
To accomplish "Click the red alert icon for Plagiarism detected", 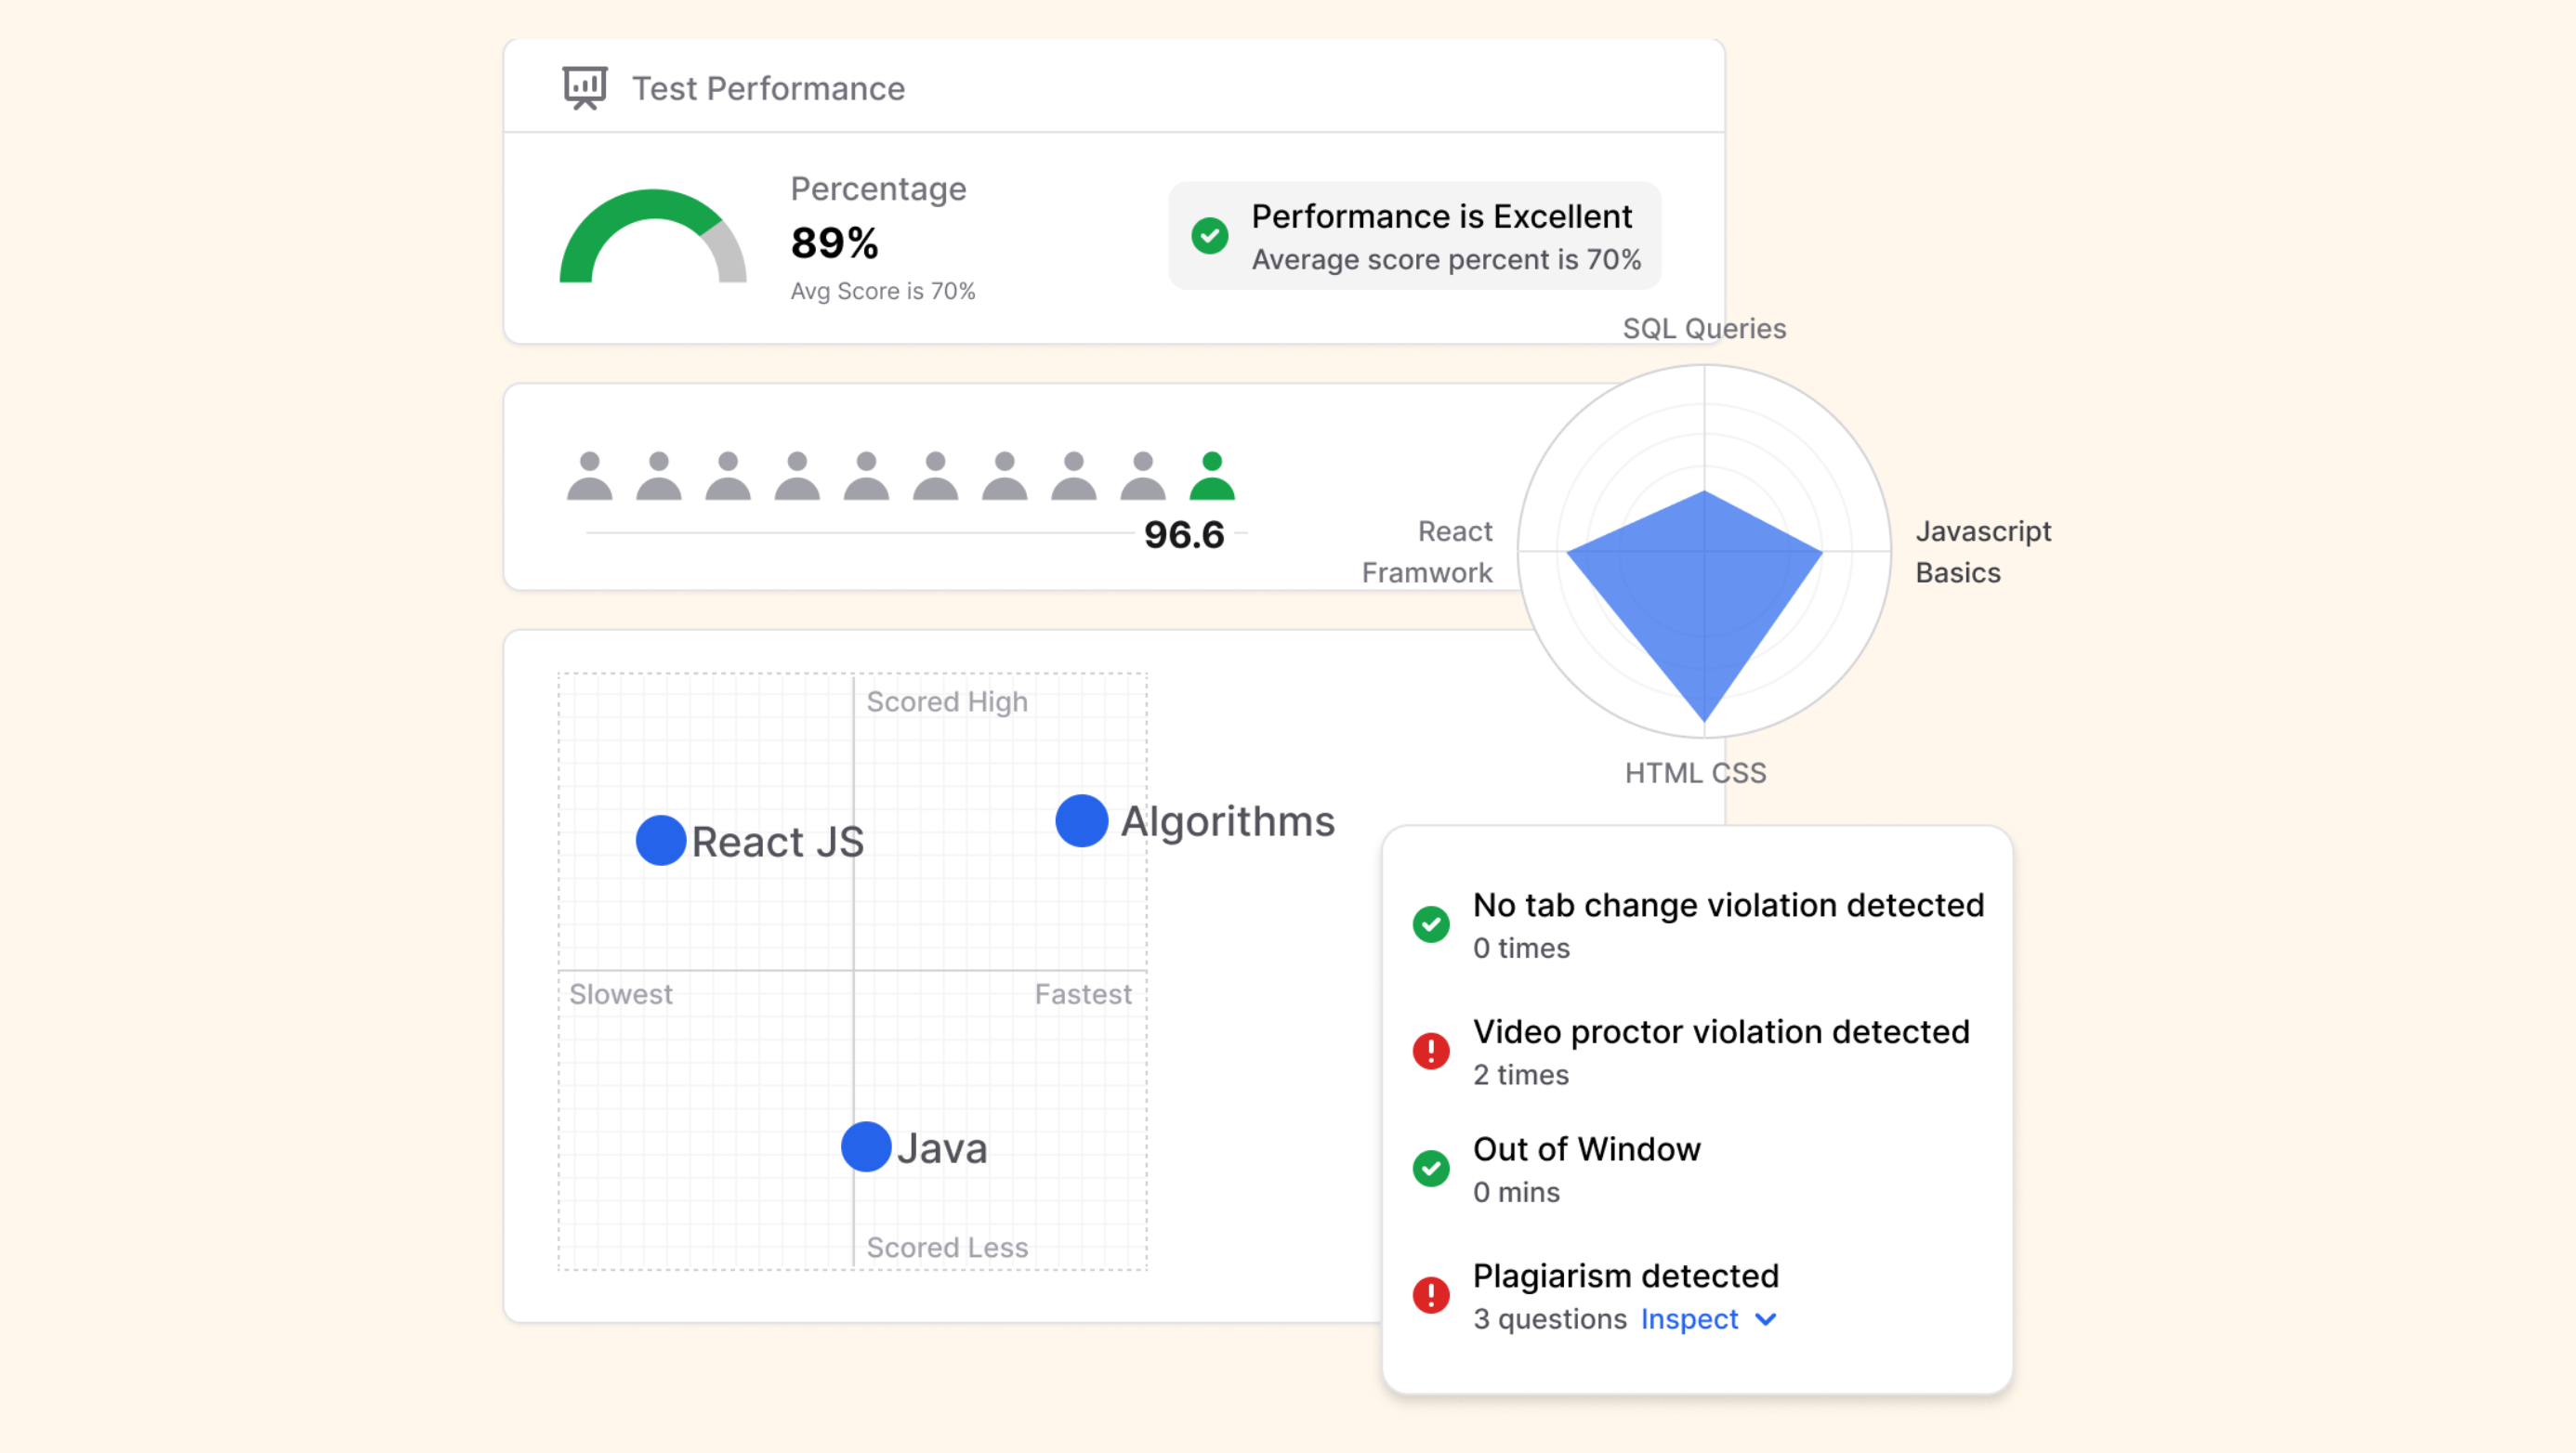I will click(x=1431, y=1295).
